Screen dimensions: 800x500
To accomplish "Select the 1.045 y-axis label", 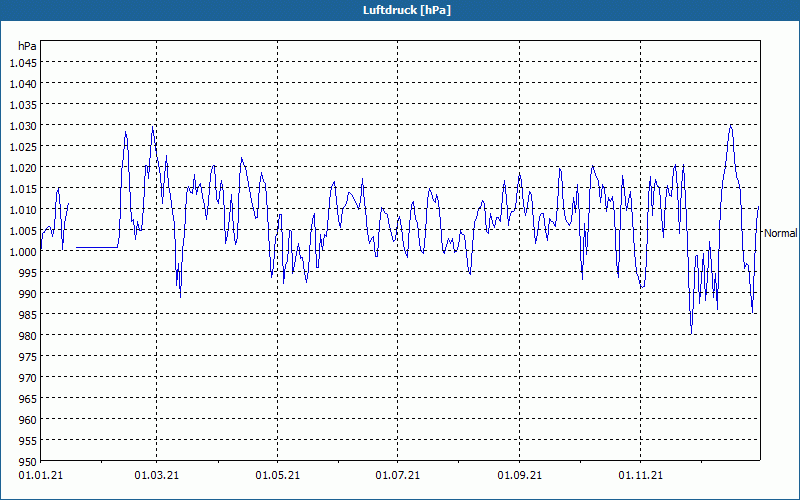I will pos(23,63).
